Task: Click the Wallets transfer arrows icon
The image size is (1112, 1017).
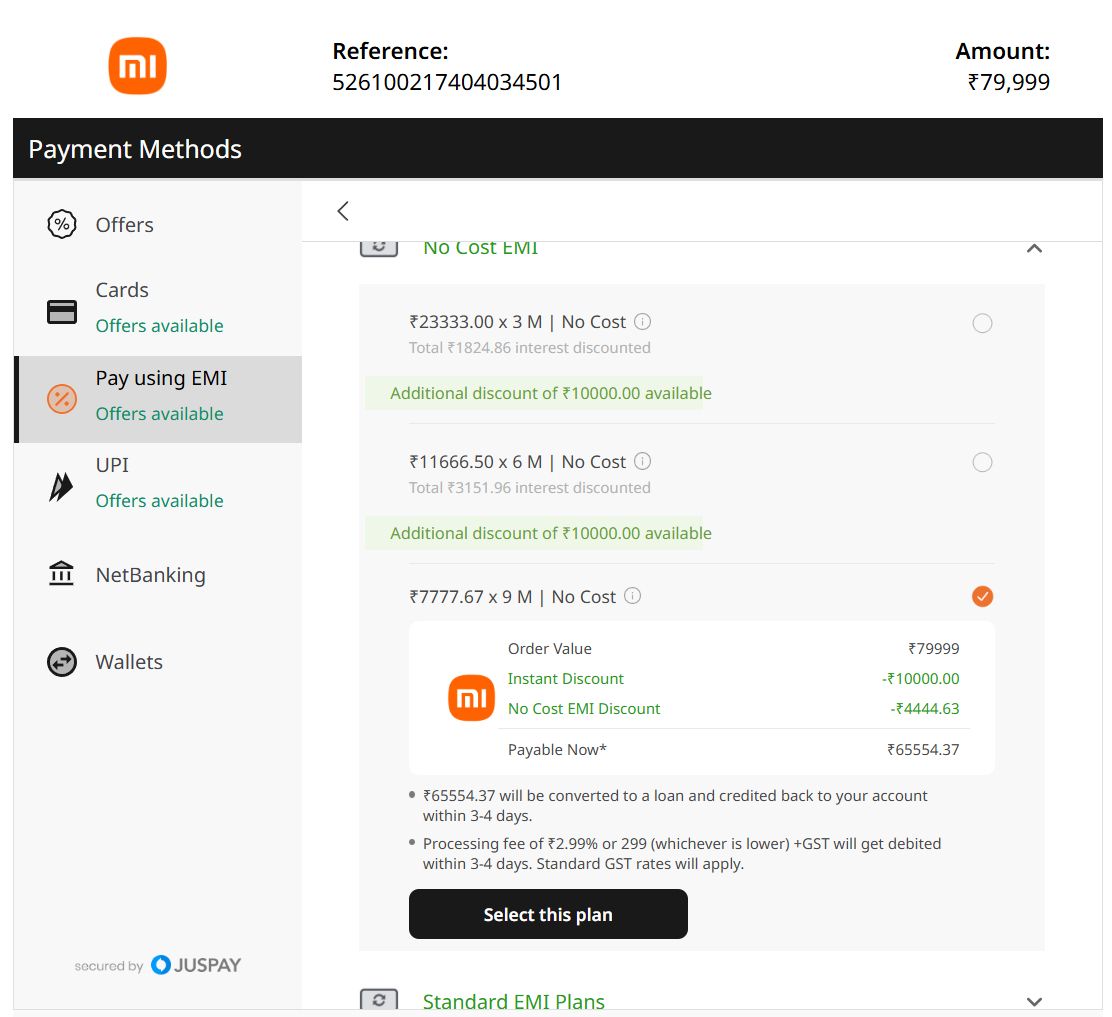Action: point(62,662)
